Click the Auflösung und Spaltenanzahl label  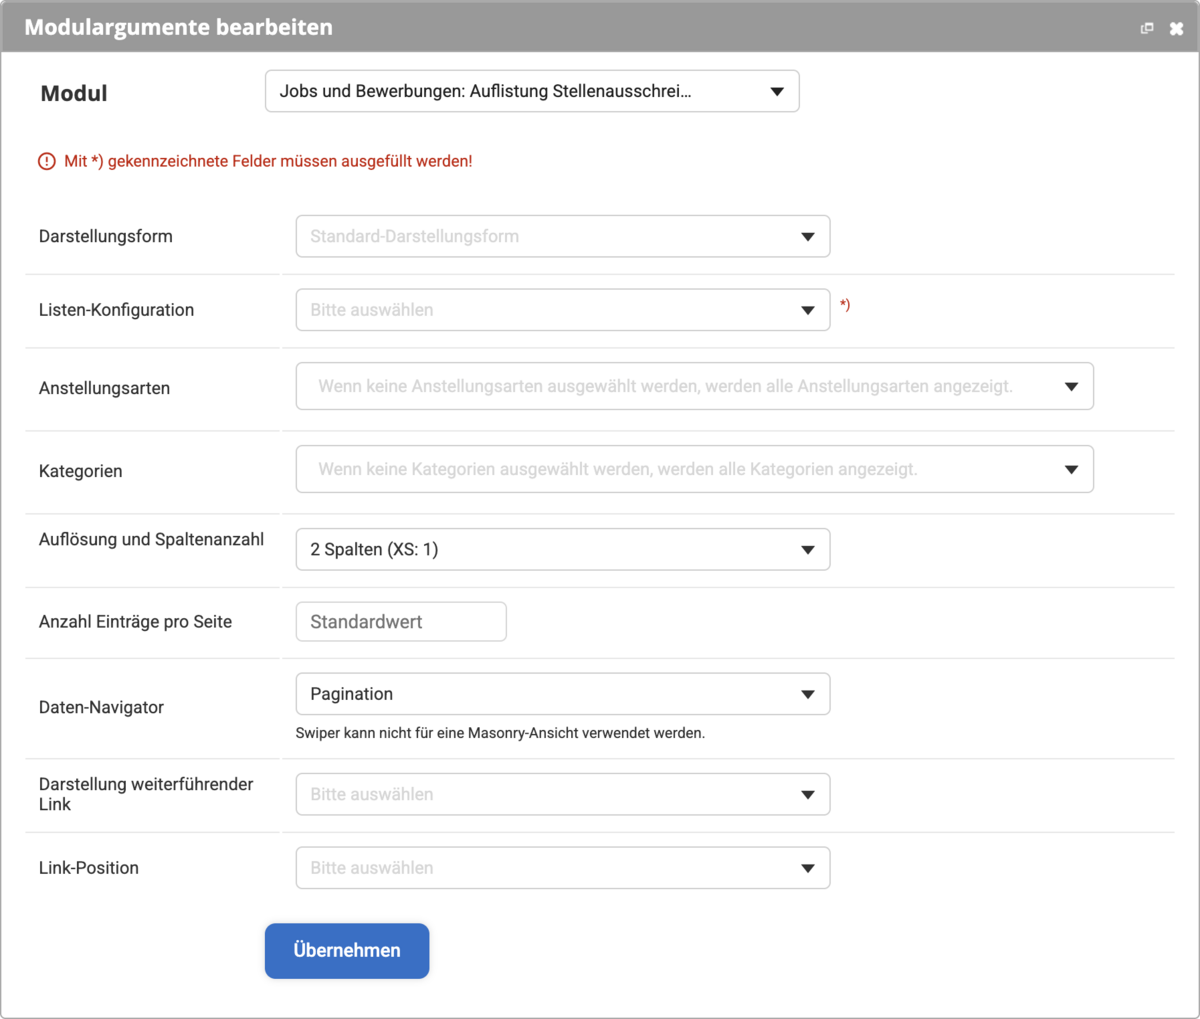(151, 539)
